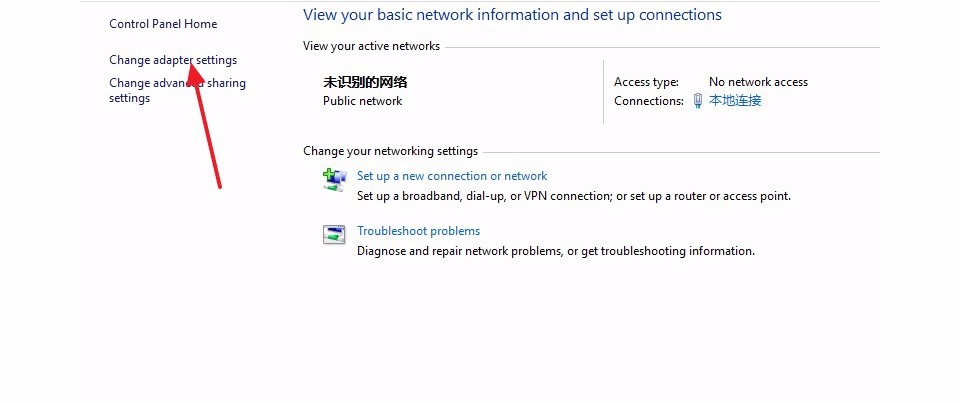The height and width of the screenshot is (403, 960).
Task: Click the red arrow annotation
Action: (204, 122)
